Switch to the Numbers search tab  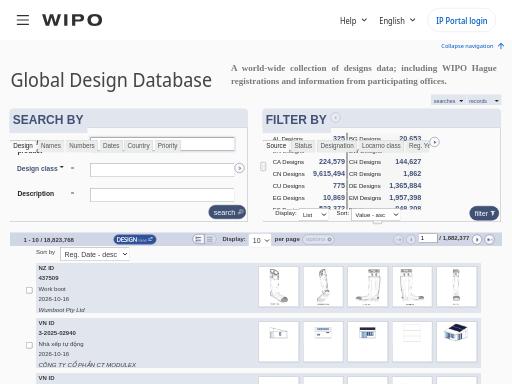click(x=82, y=146)
